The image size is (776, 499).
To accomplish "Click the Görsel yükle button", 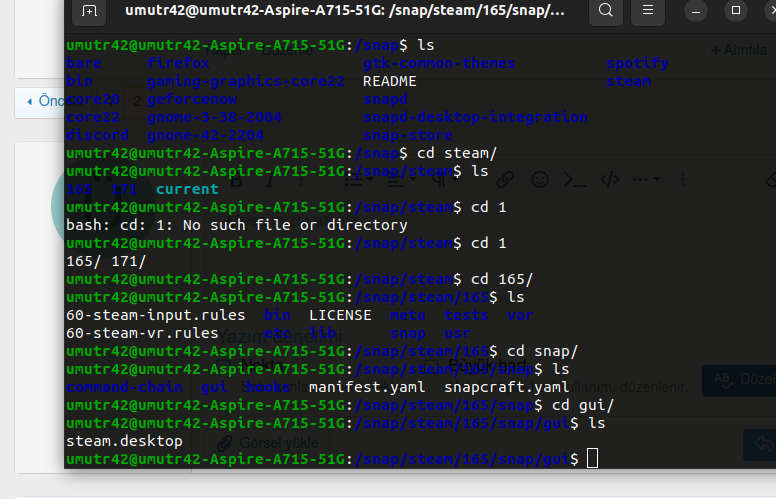I will click(x=267, y=443).
